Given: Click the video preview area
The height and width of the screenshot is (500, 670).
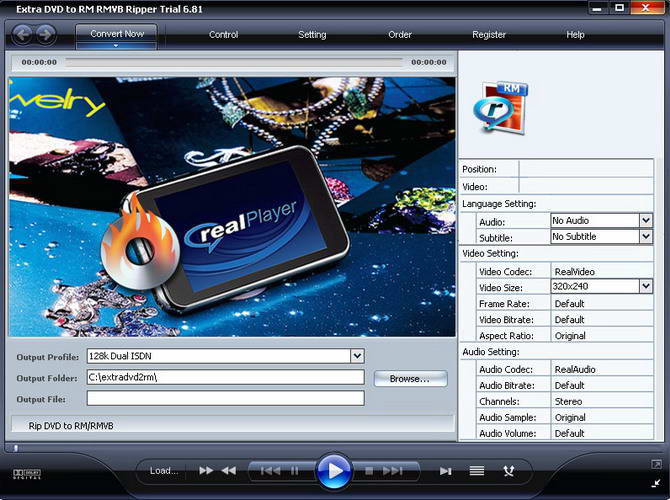Looking at the screenshot, I should pos(232,207).
